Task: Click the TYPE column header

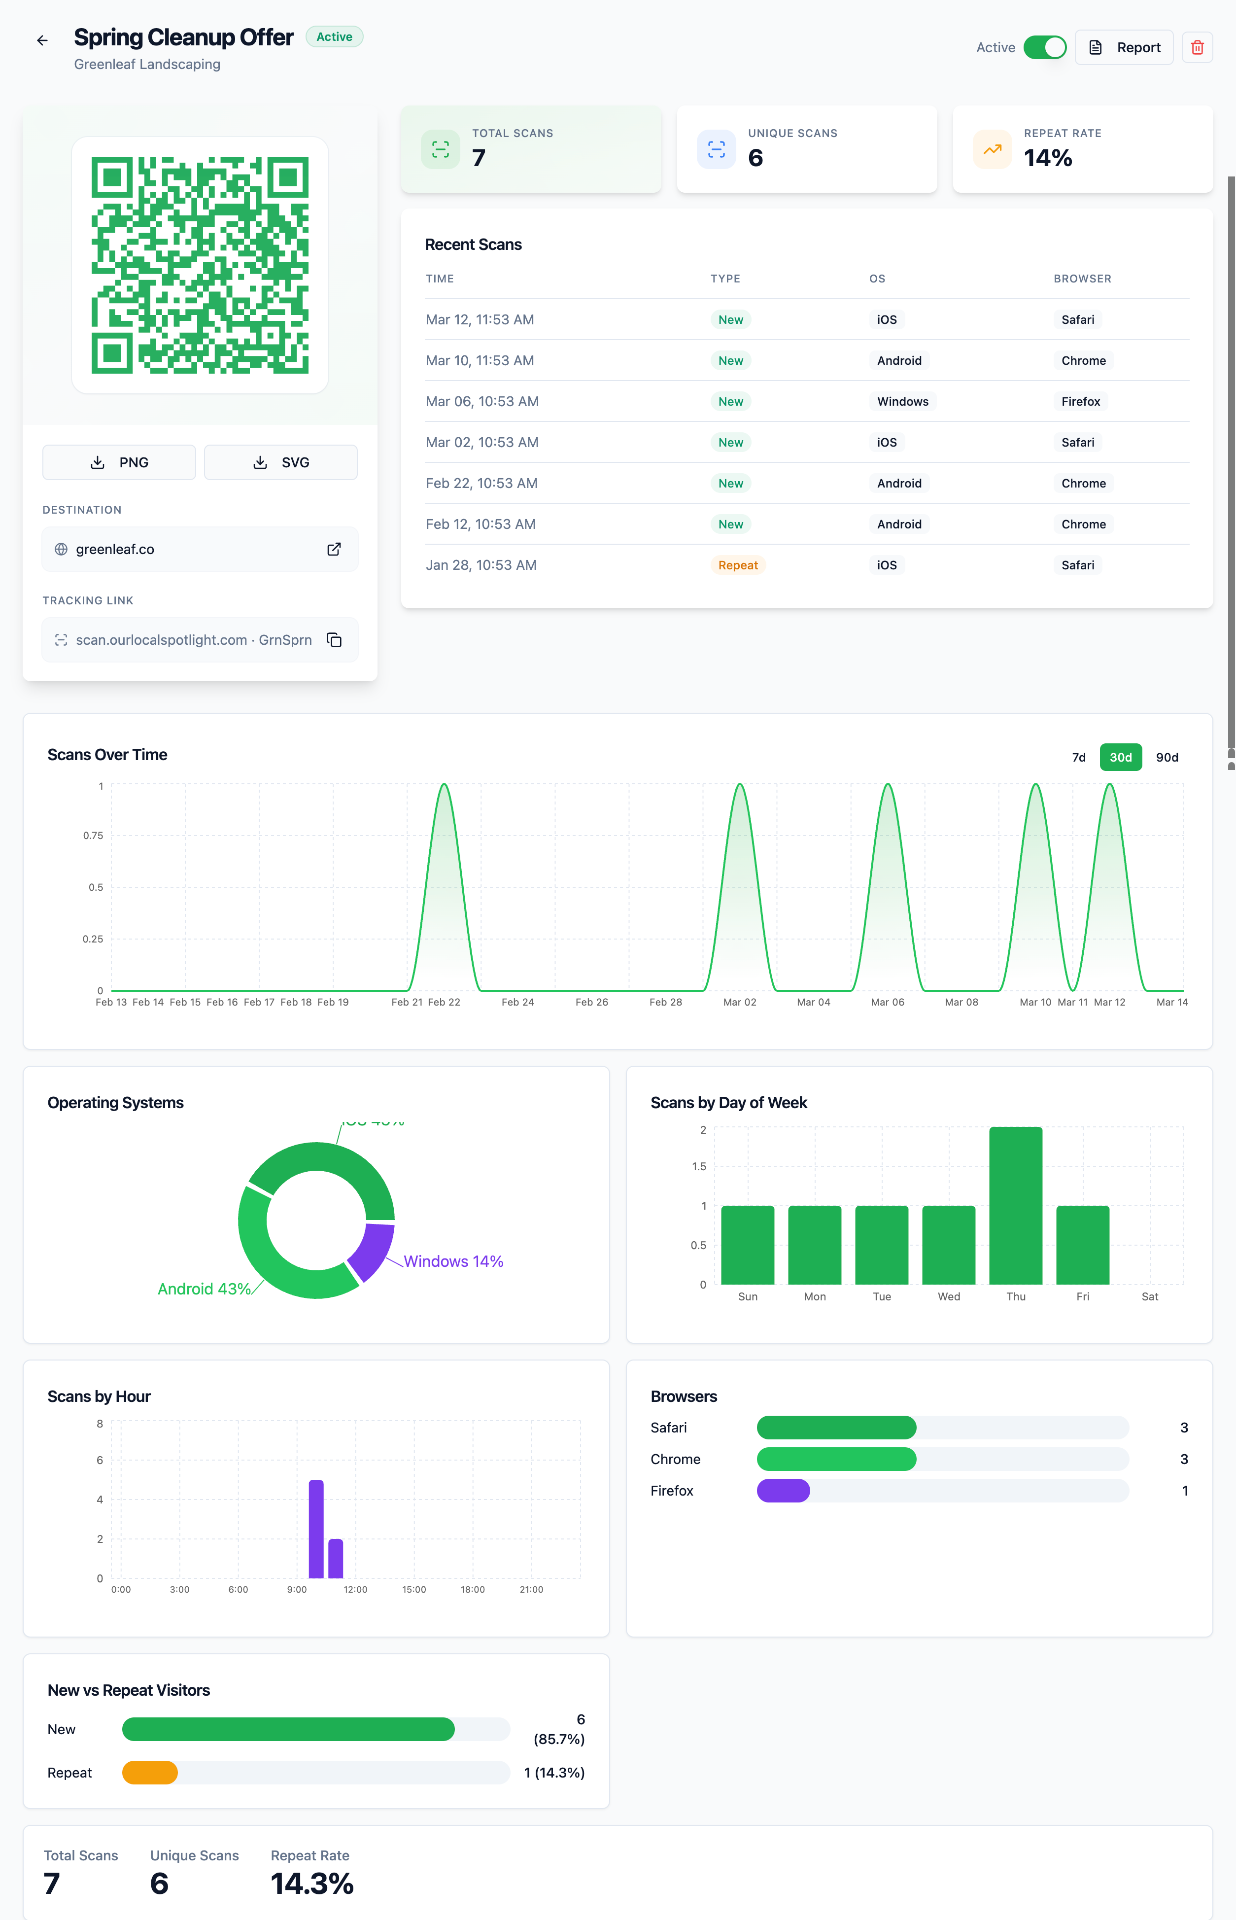Action: tap(725, 279)
